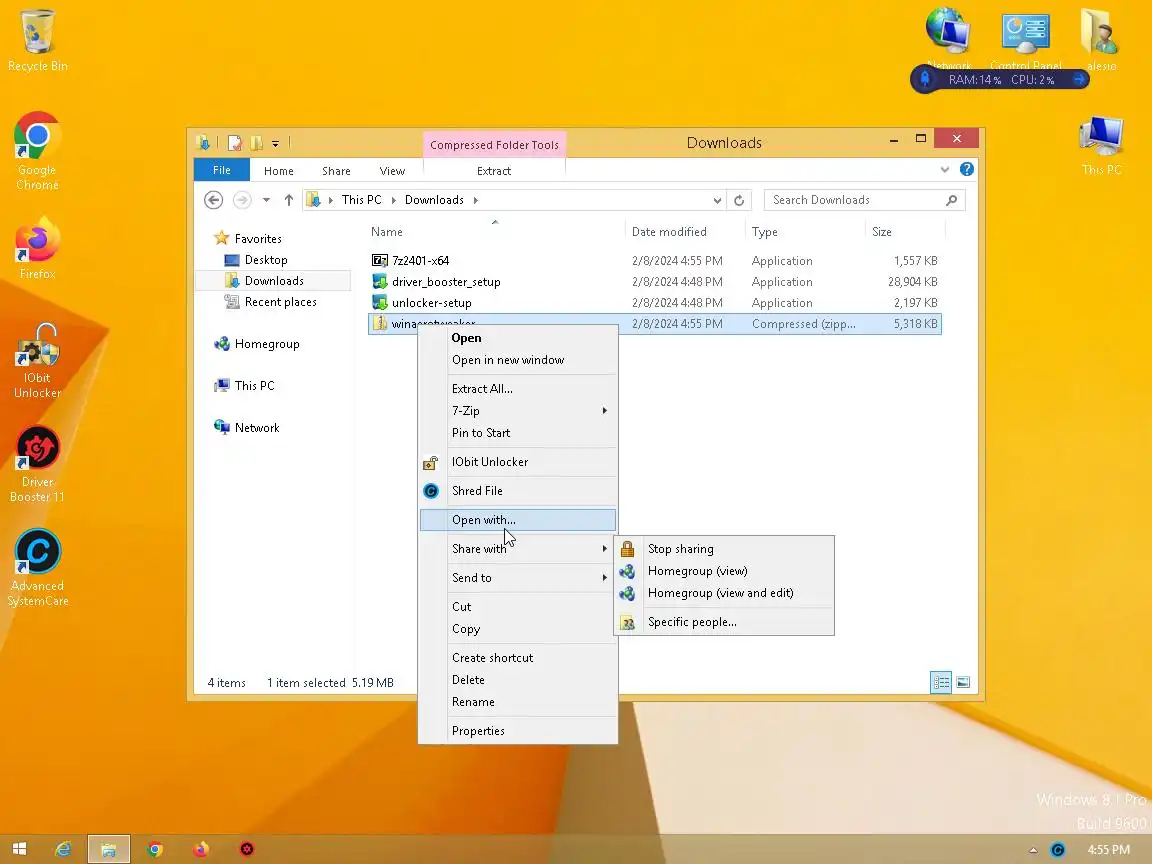
Task: Open the Recycle Bin desktop icon
Action: 37,40
